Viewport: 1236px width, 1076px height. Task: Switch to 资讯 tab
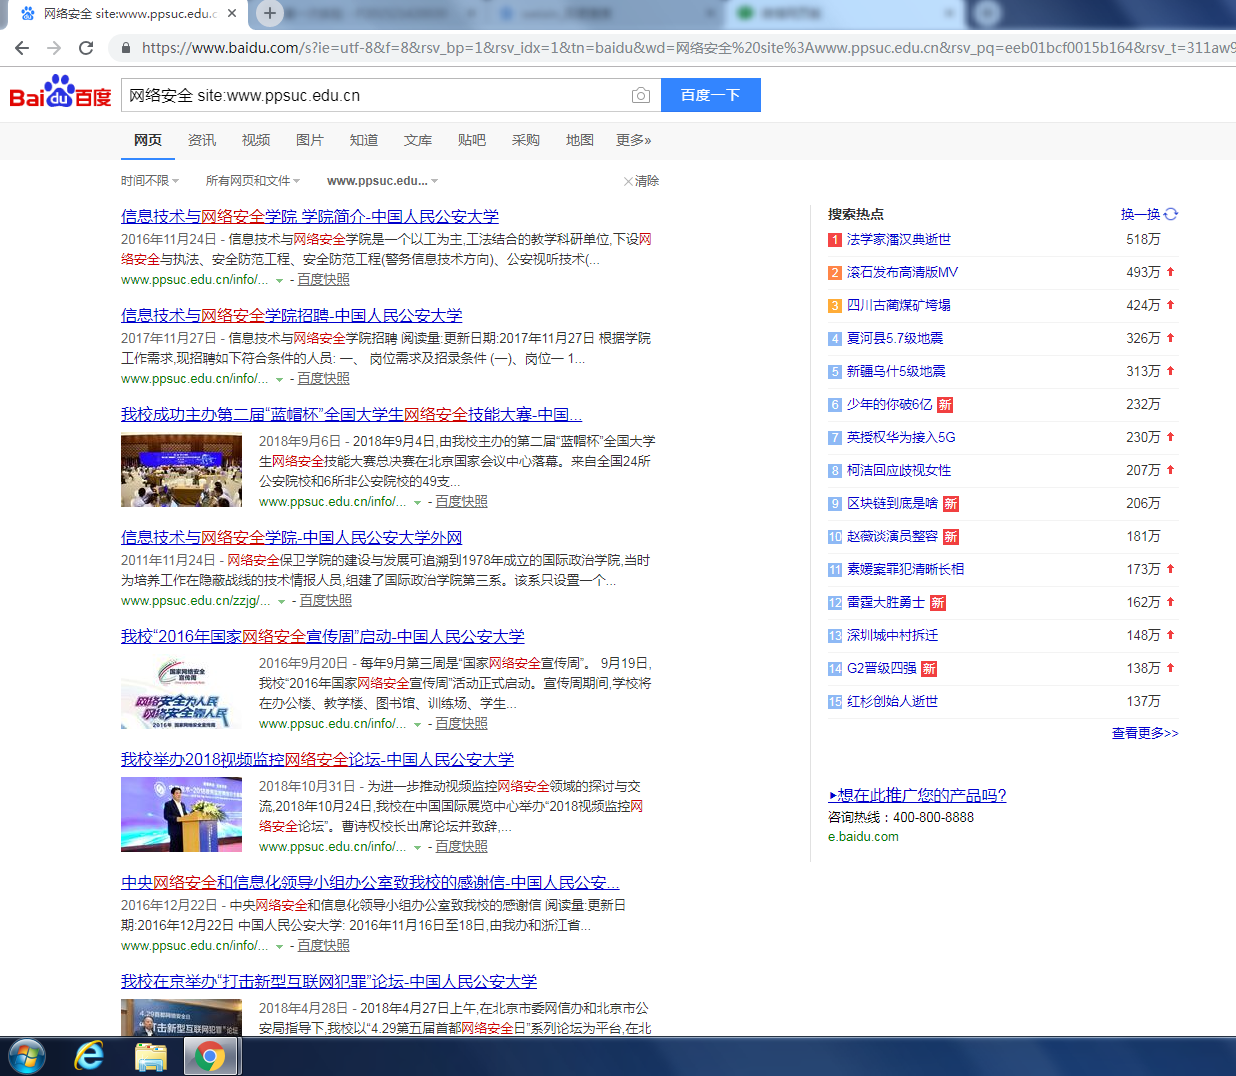pos(202,140)
